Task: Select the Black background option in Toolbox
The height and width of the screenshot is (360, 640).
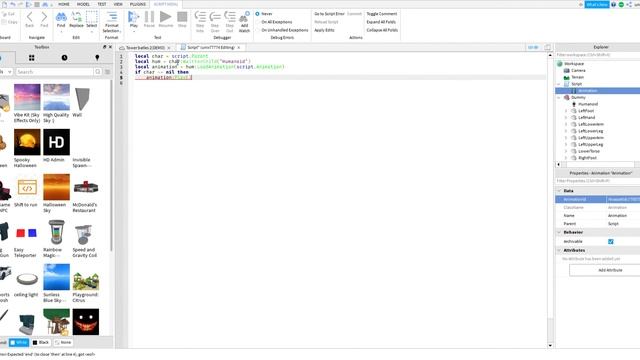Action: click(x=41, y=342)
